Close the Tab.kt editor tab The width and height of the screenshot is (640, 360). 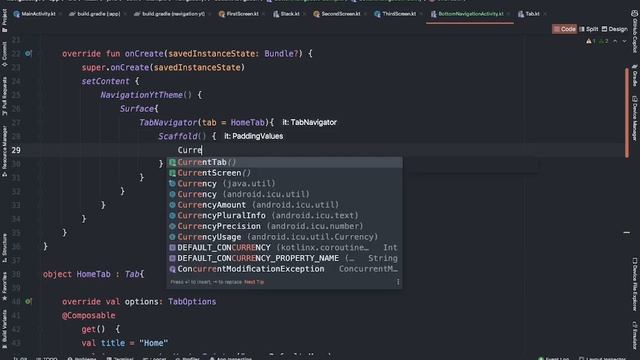coord(545,14)
